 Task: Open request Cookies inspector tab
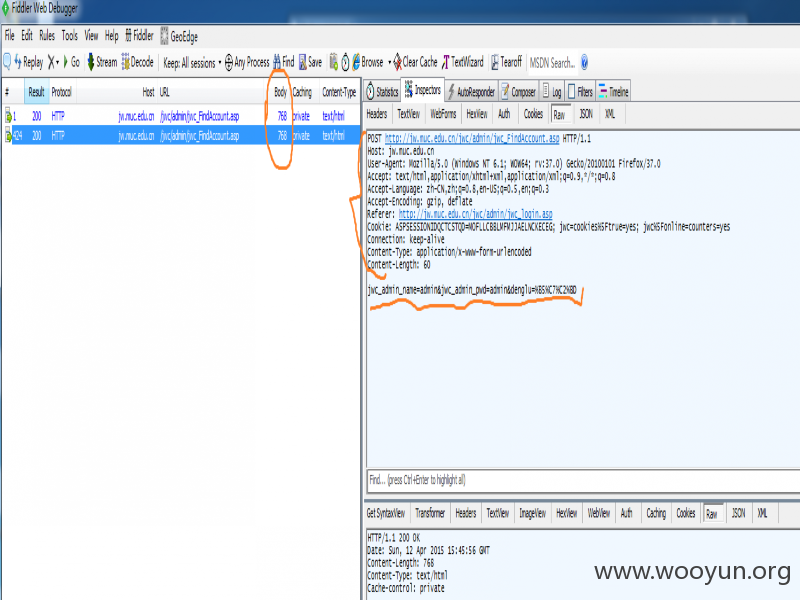pyautogui.click(x=533, y=114)
